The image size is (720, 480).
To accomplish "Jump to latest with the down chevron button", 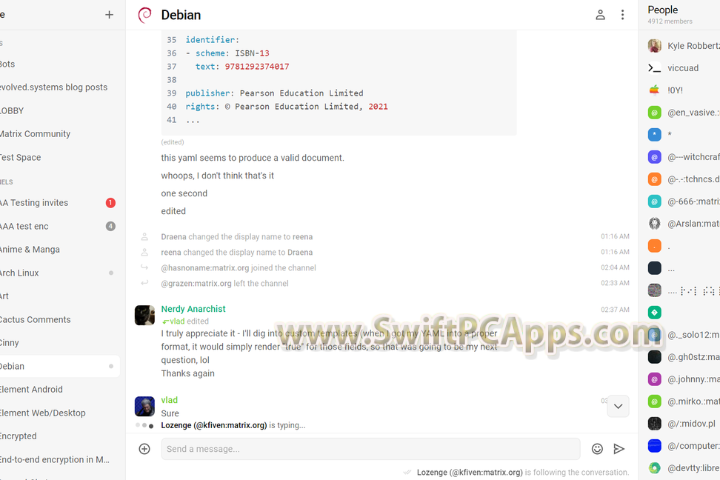I will [618, 406].
